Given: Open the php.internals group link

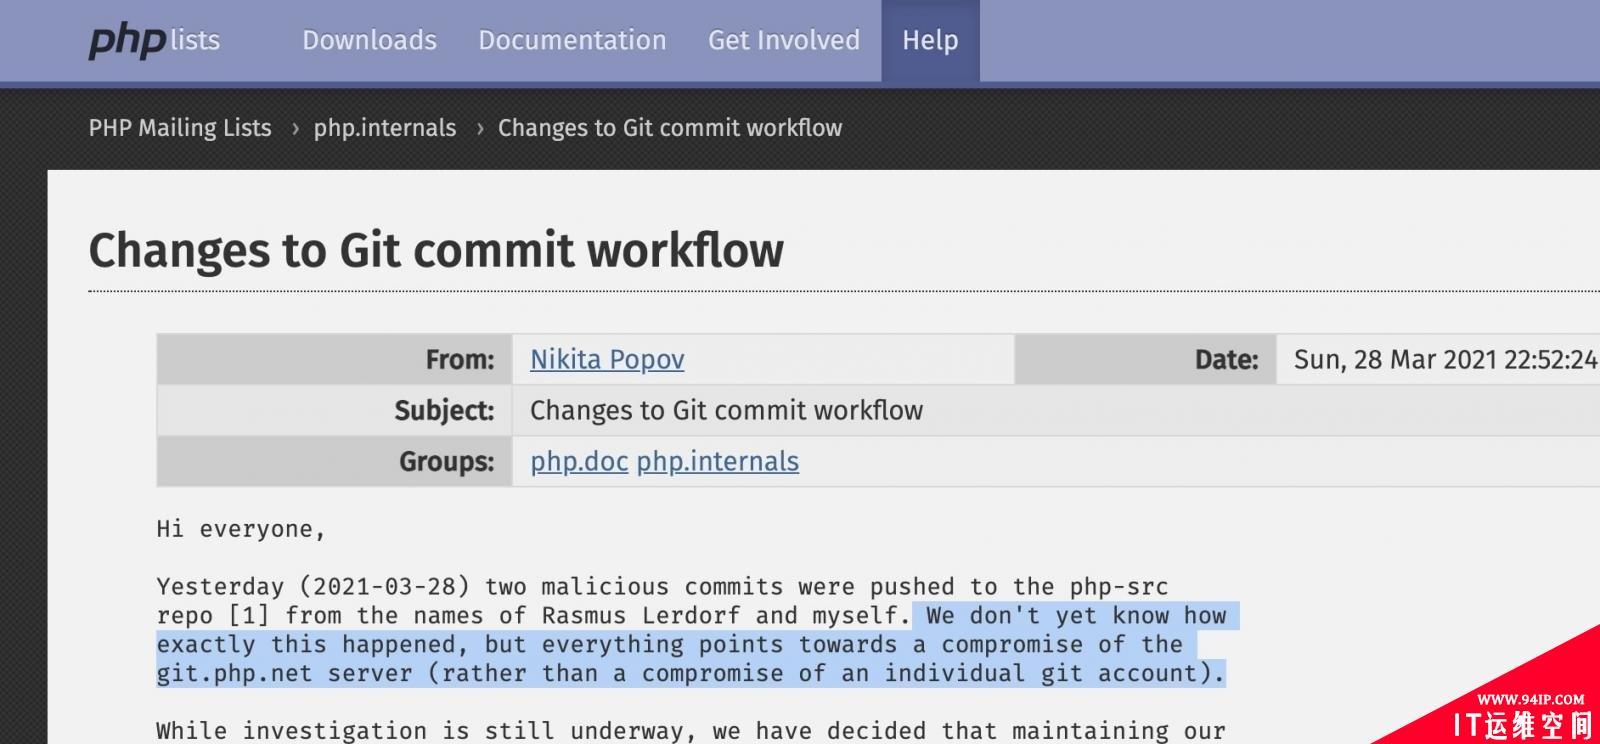Looking at the screenshot, I should click(x=718, y=461).
